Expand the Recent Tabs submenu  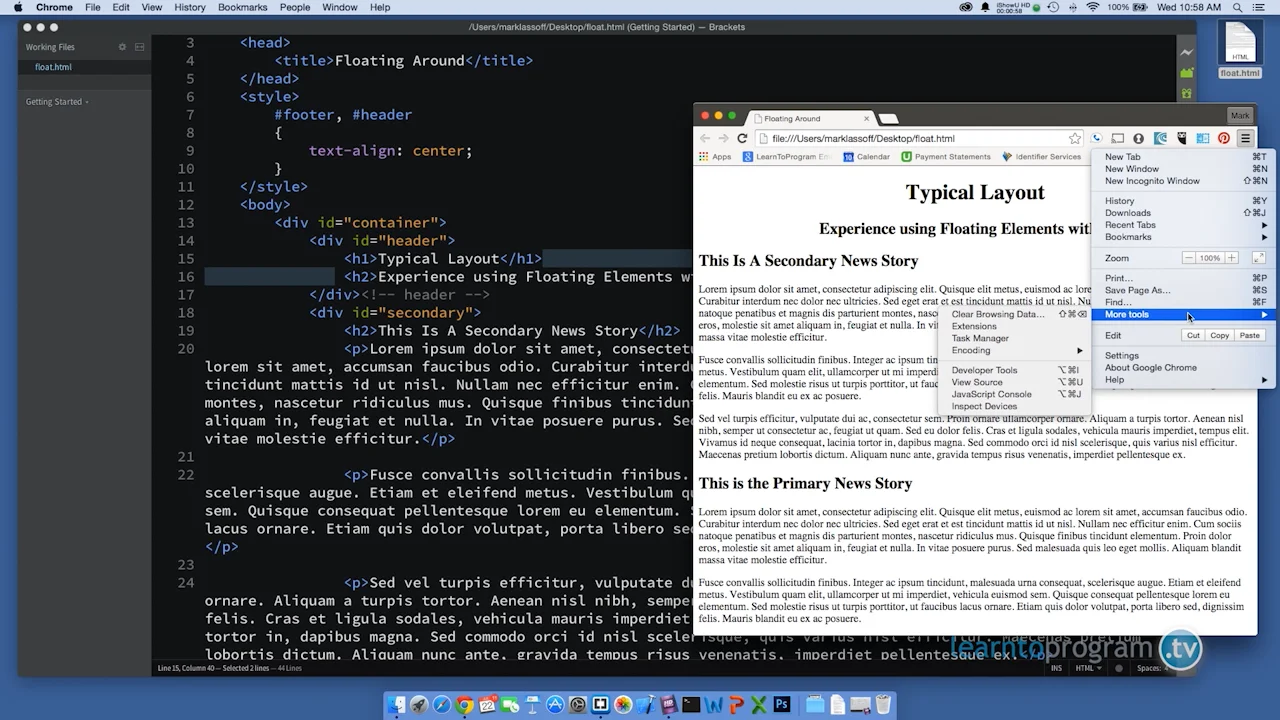pos(1186,225)
